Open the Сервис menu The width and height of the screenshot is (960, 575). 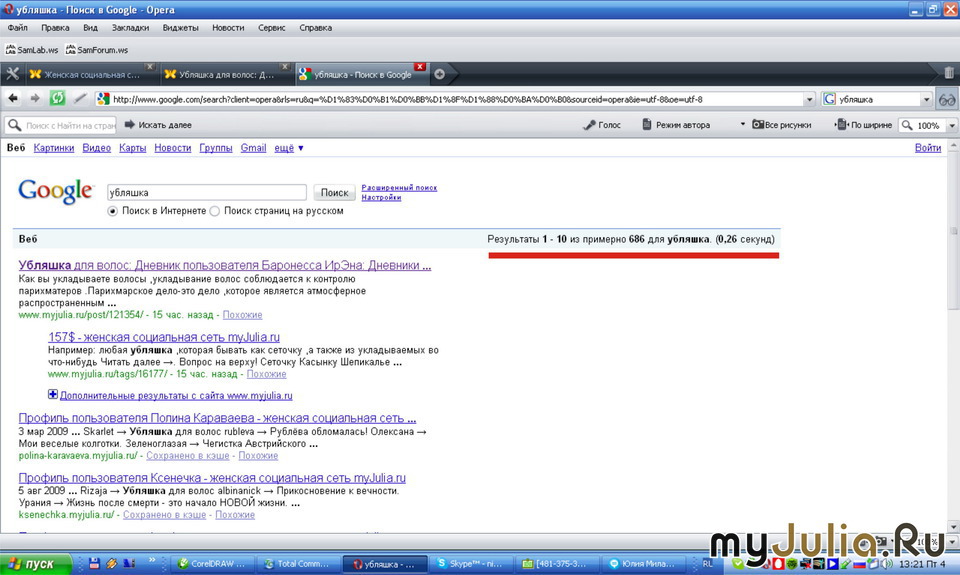[x=271, y=28]
